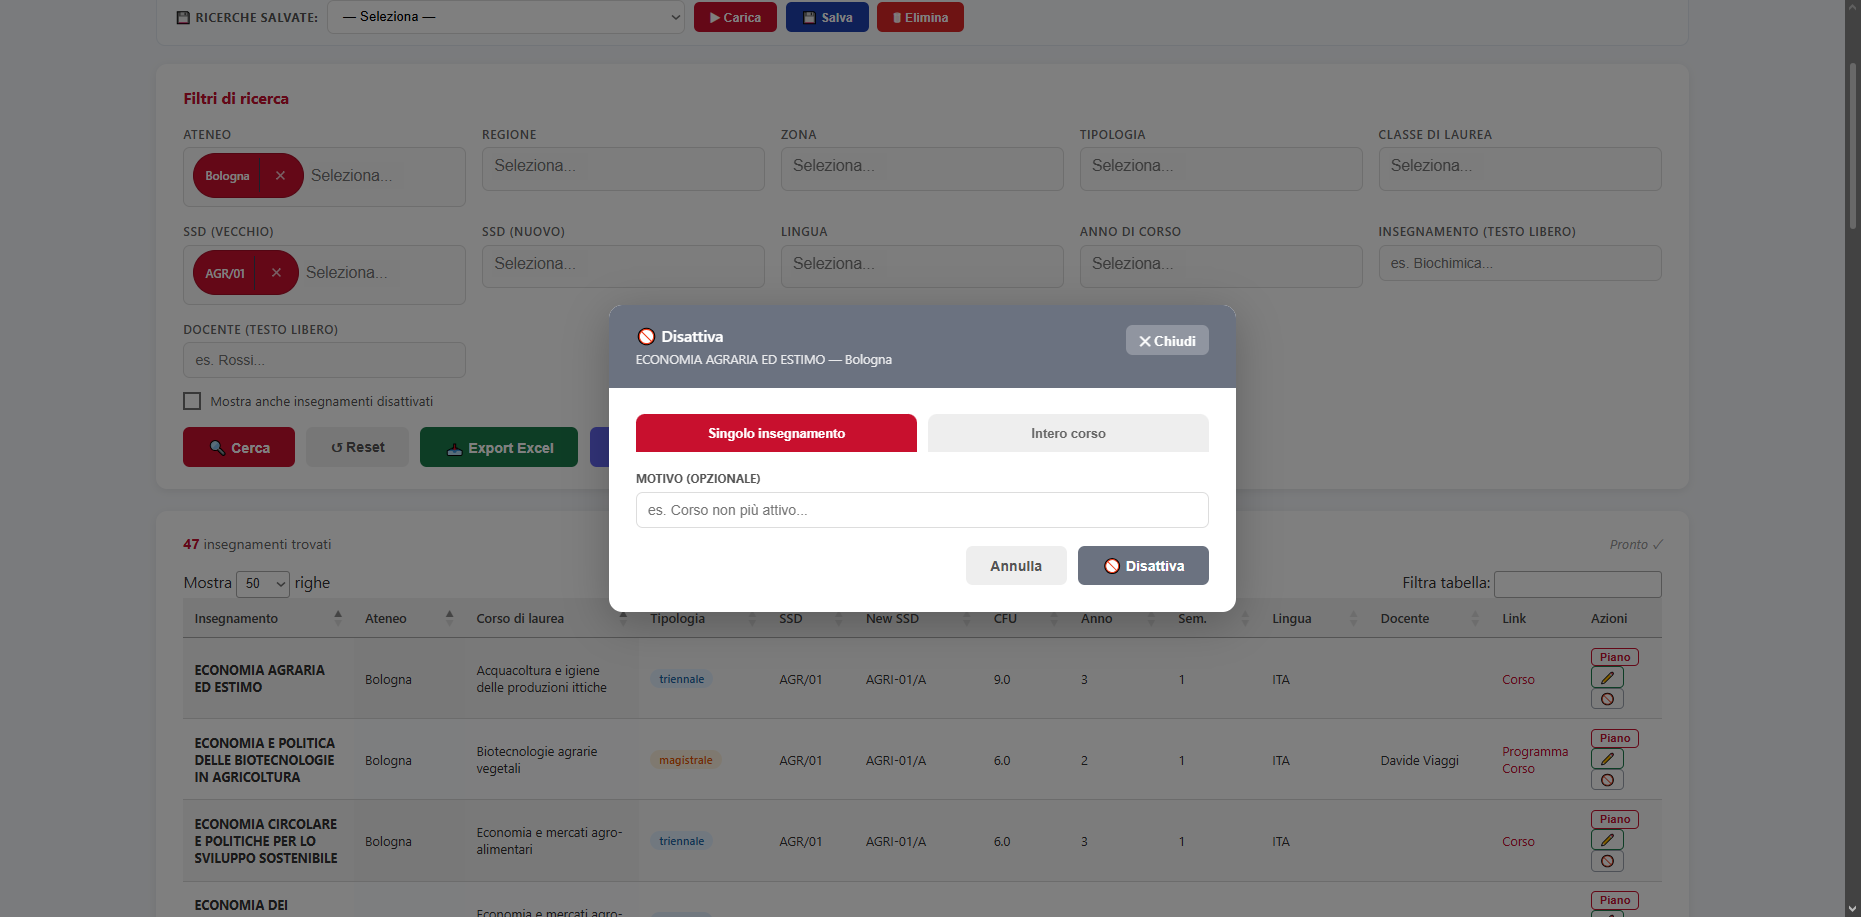Click the New SSD column header
This screenshot has height=917, width=1861.
click(892, 618)
